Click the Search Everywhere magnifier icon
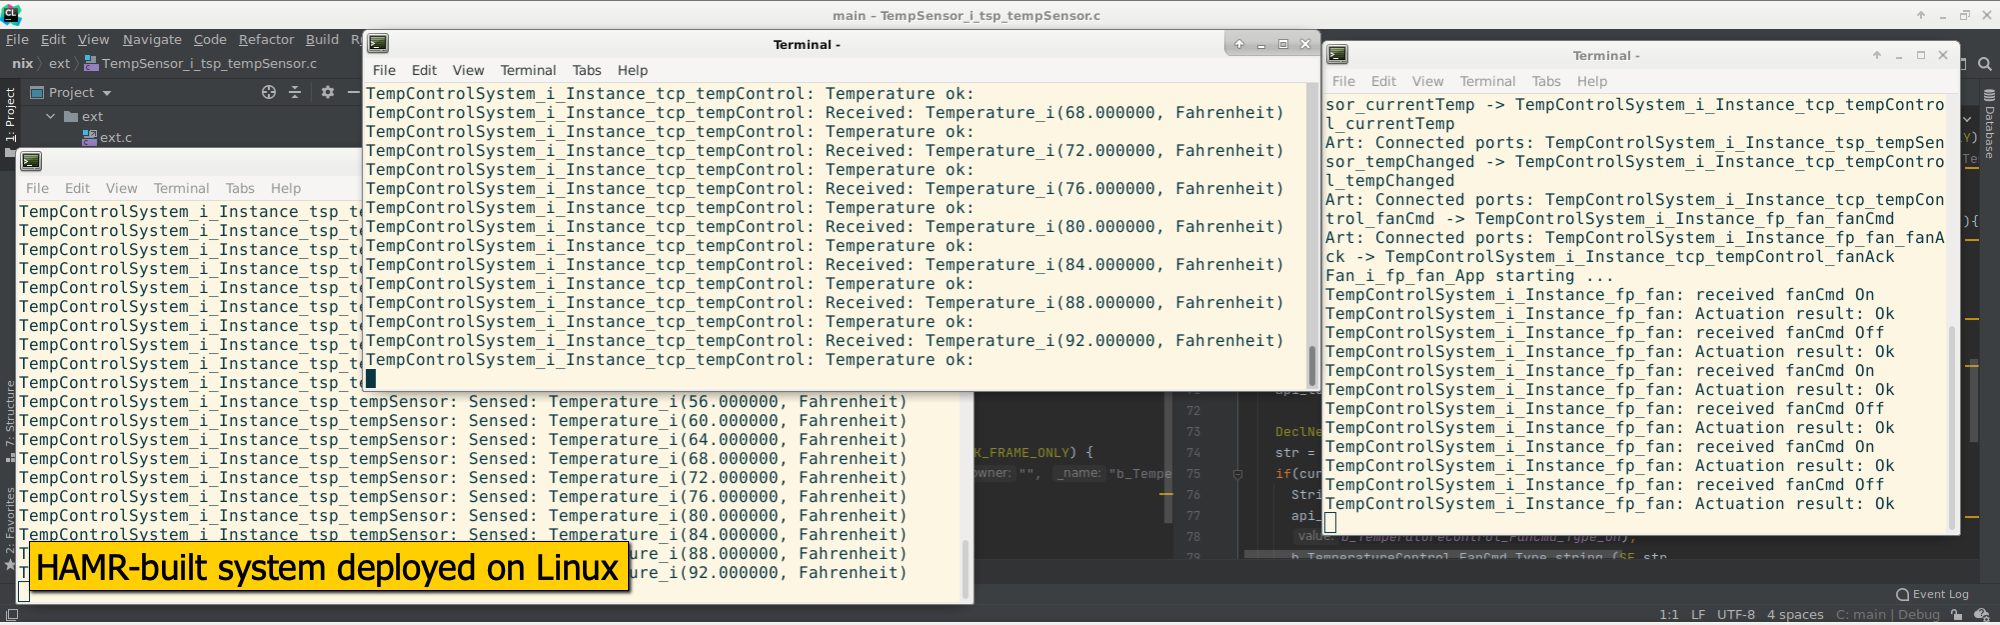2000x625 pixels. [1985, 64]
